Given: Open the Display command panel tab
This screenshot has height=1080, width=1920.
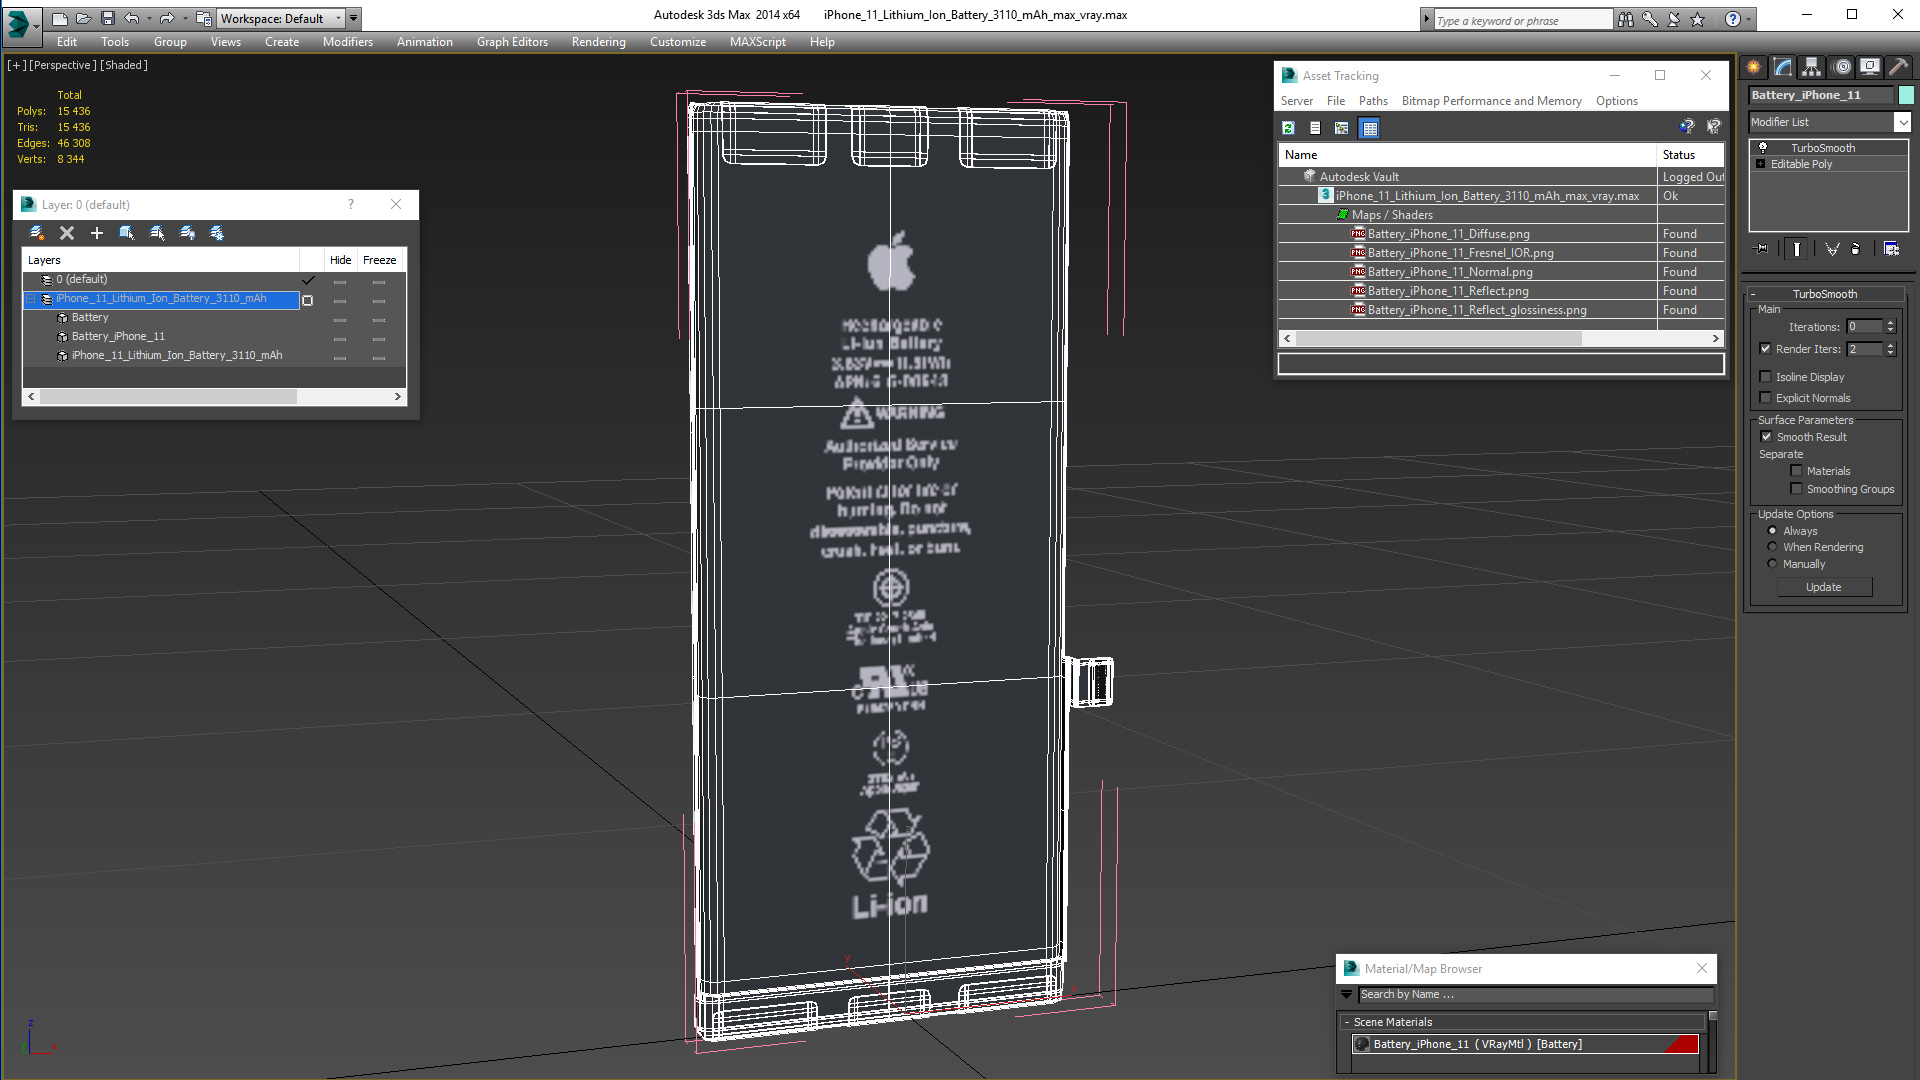Looking at the screenshot, I should [x=1870, y=67].
